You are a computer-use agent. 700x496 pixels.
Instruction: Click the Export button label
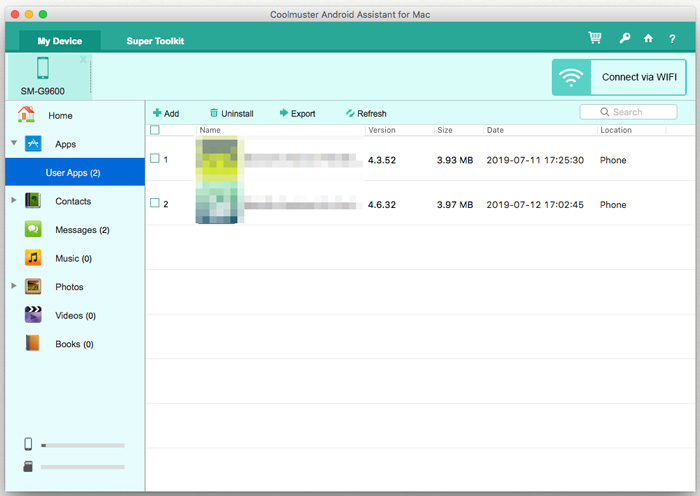[x=303, y=114]
